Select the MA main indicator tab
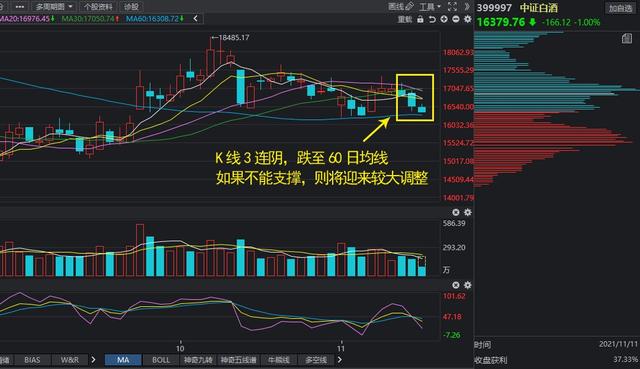This screenshot has width=640, height=369. (123, 360)
